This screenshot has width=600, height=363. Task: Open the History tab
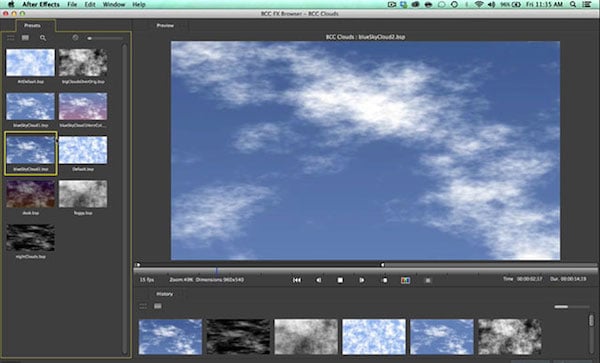165,294
